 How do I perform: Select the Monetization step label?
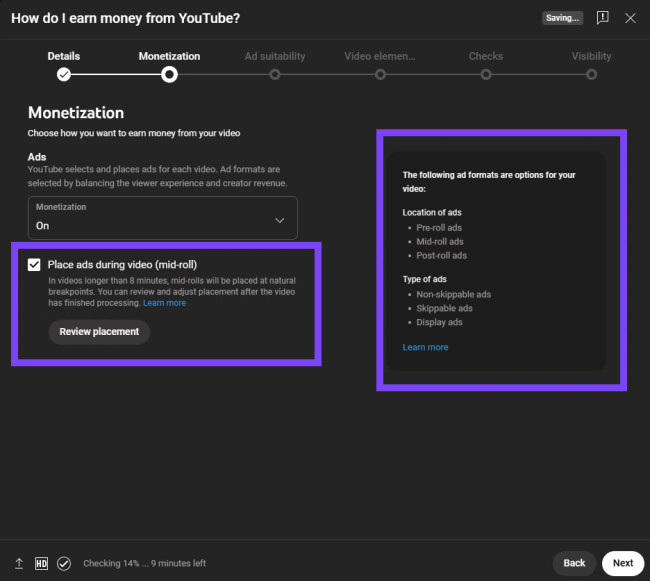pyautogui.click(x=169, y=56)
